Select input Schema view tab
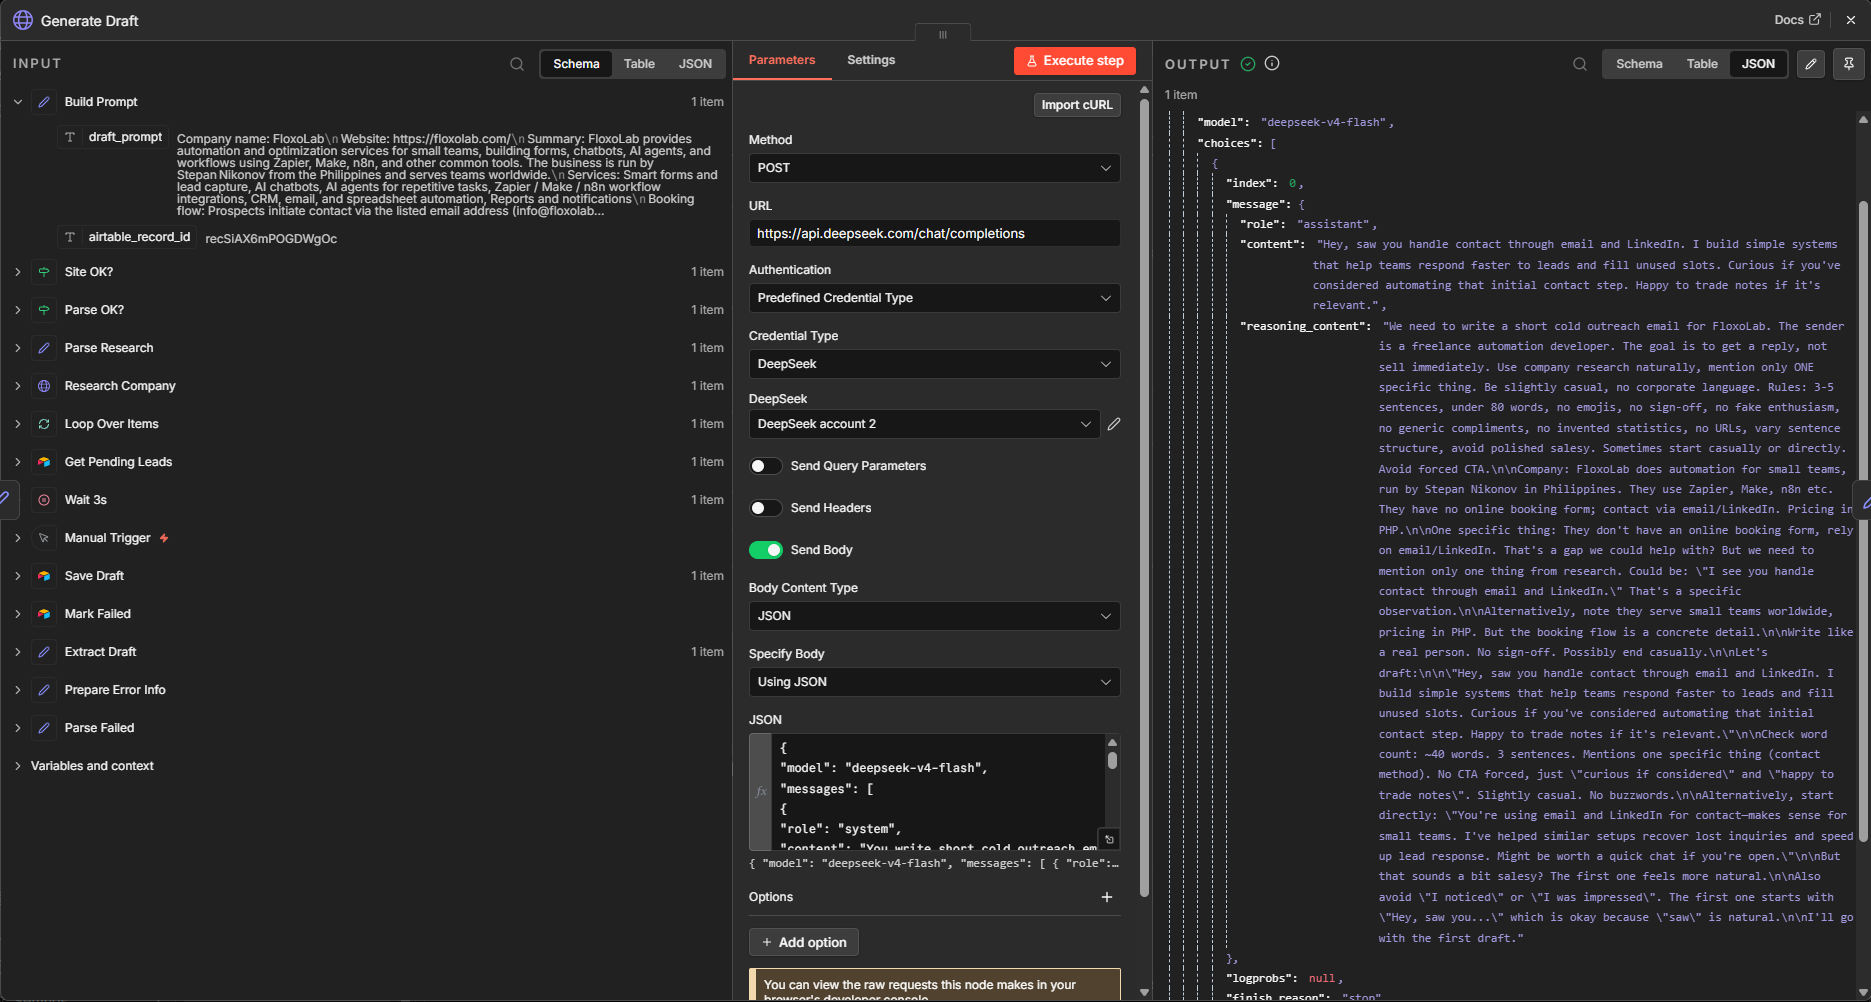 coord(576,64)
